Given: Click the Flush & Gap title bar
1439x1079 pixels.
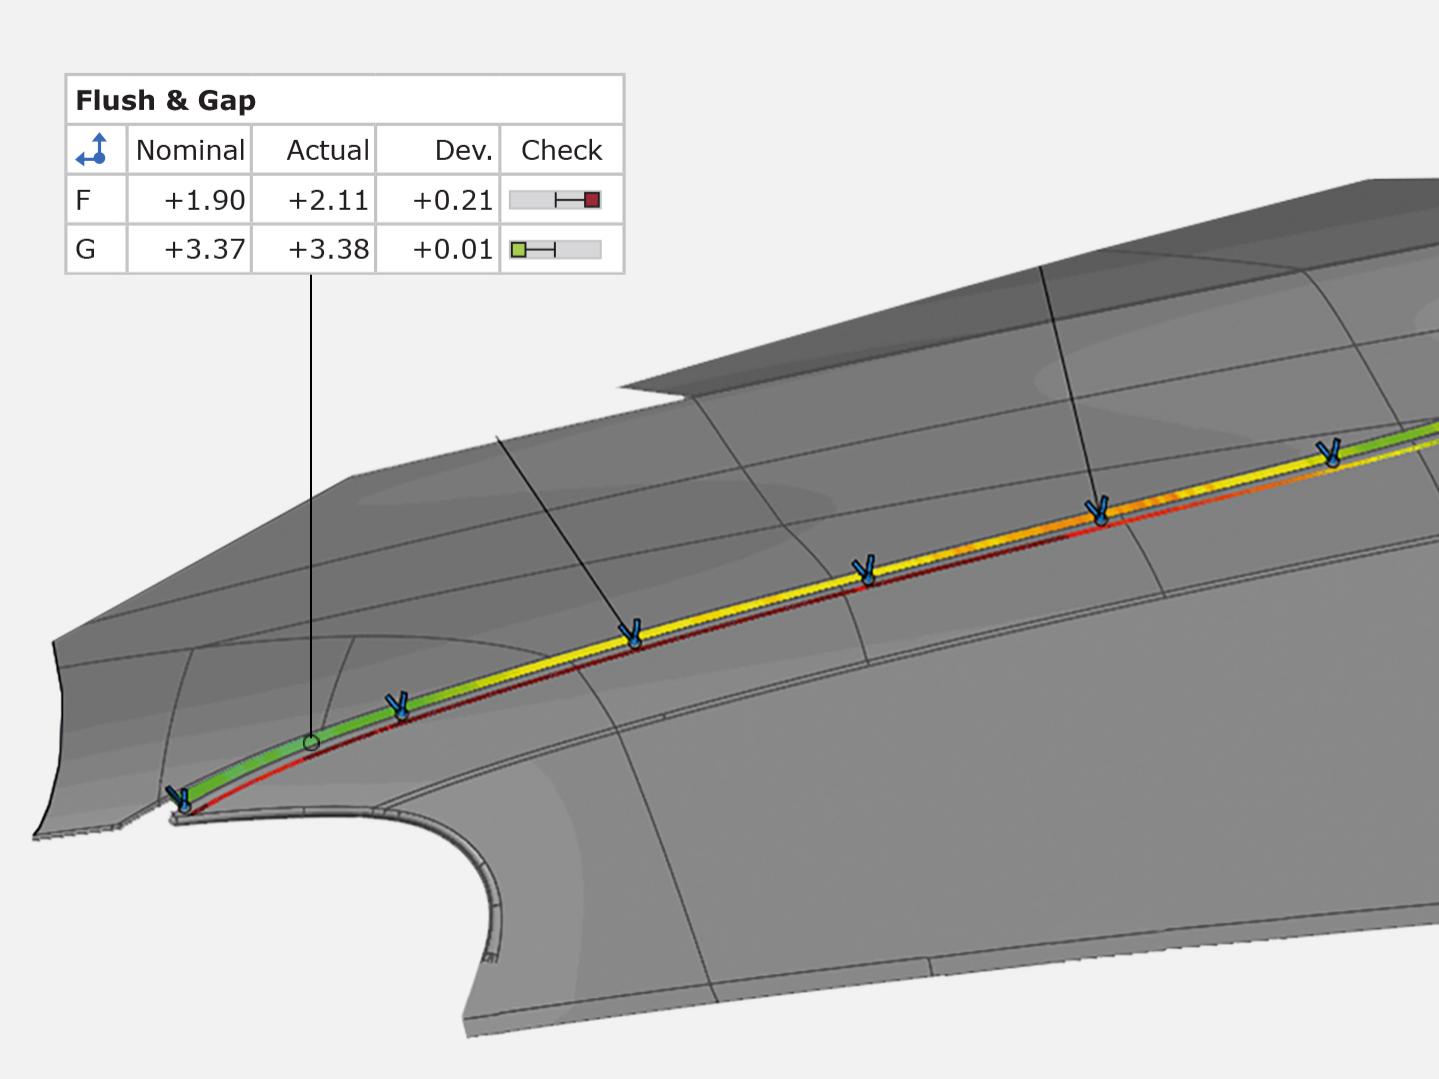Looking at the screenshot, I should point(166,99).
